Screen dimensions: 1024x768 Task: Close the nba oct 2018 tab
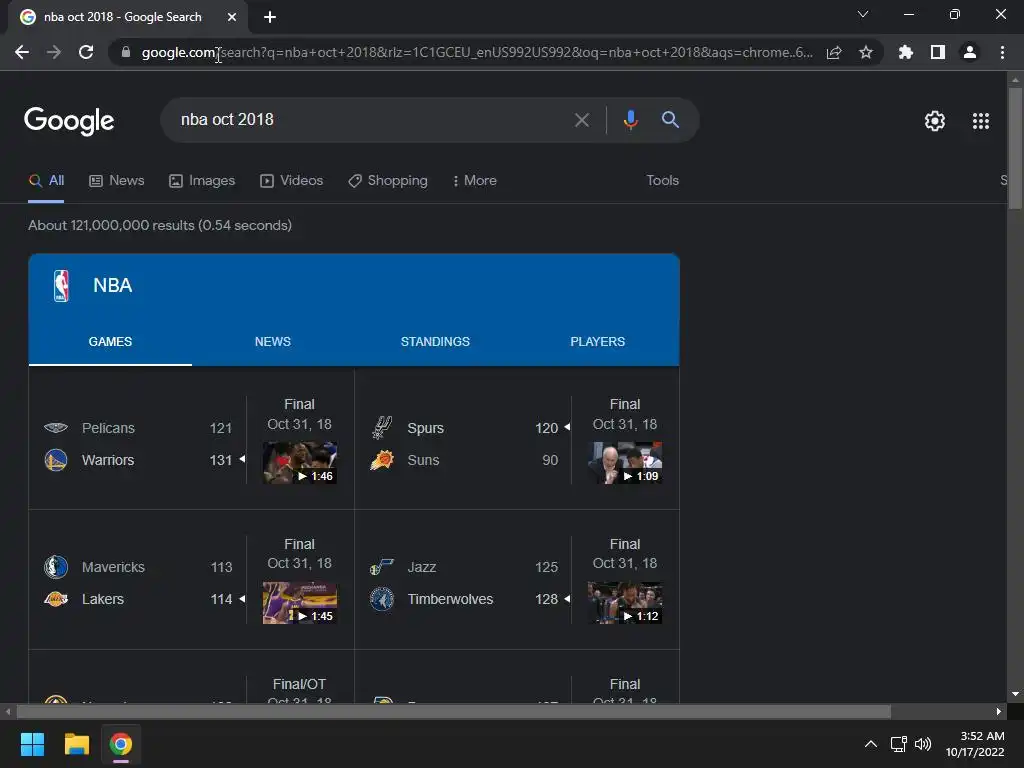pyautogui.click(x=232, y=17)
